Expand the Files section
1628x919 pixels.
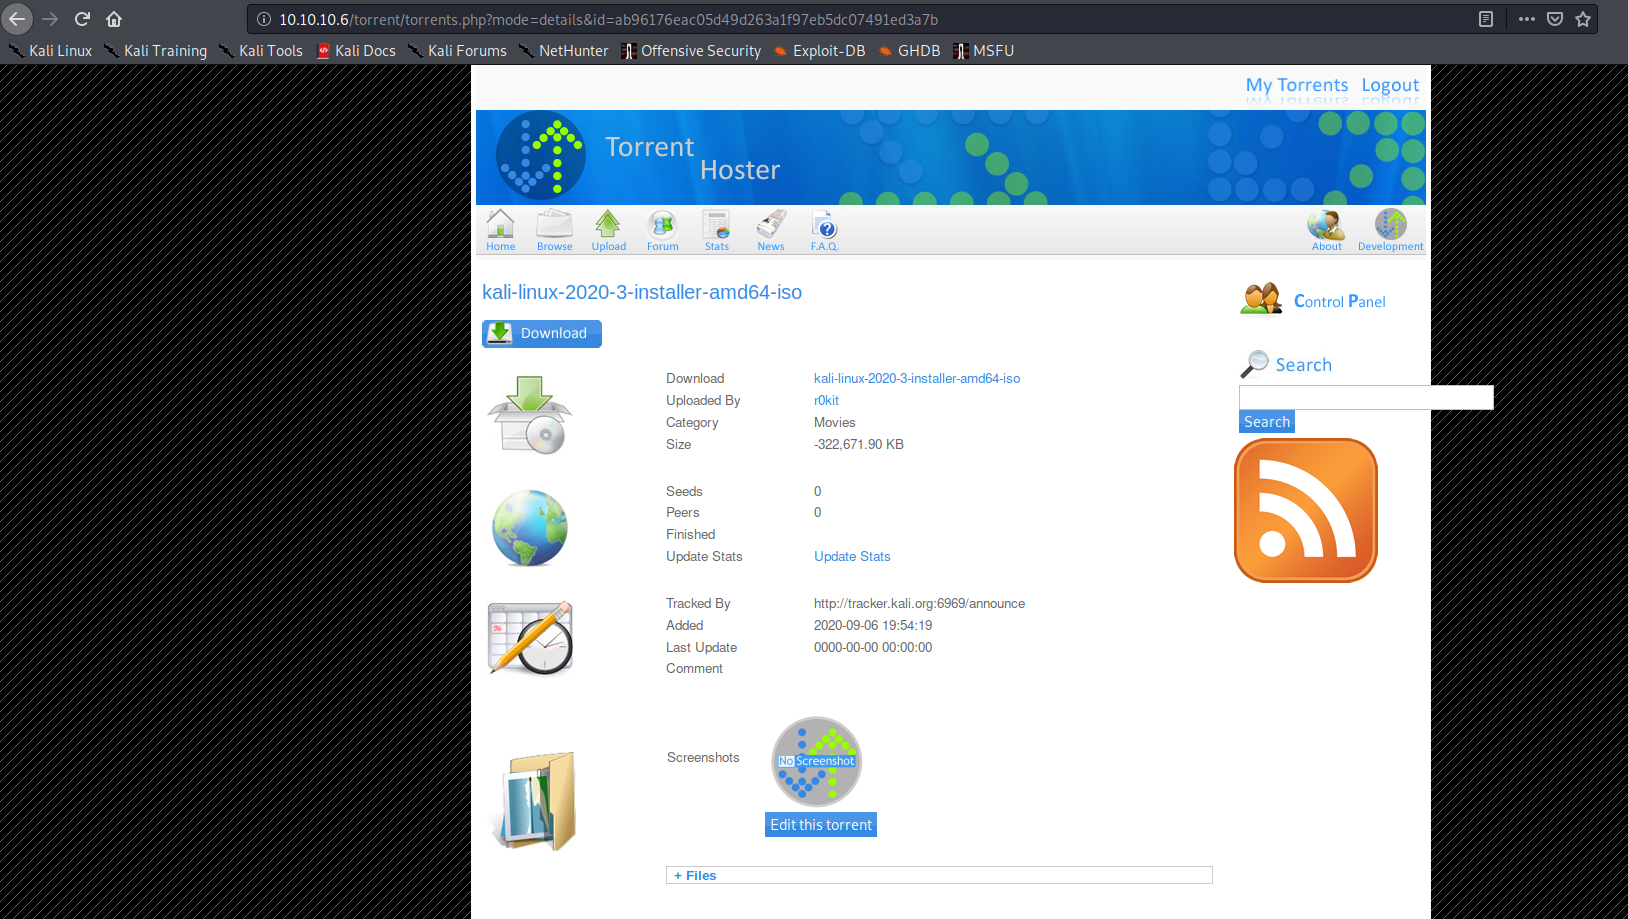[x=695, y=875]
